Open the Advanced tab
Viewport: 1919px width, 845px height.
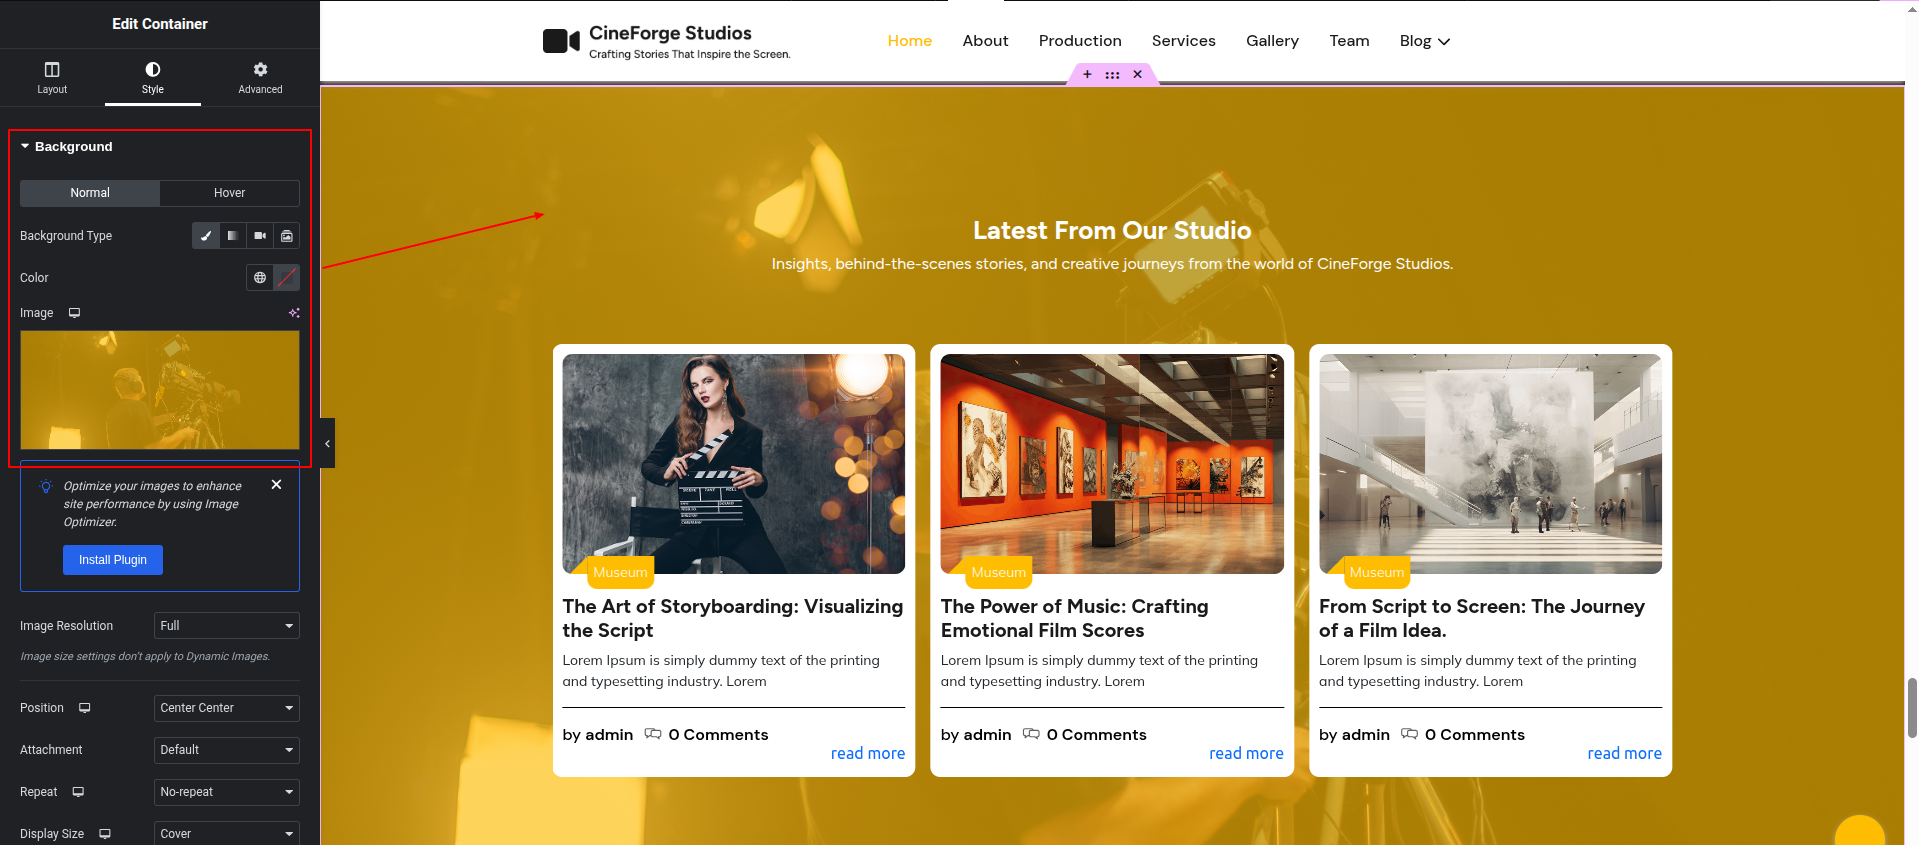pos(260,77)
